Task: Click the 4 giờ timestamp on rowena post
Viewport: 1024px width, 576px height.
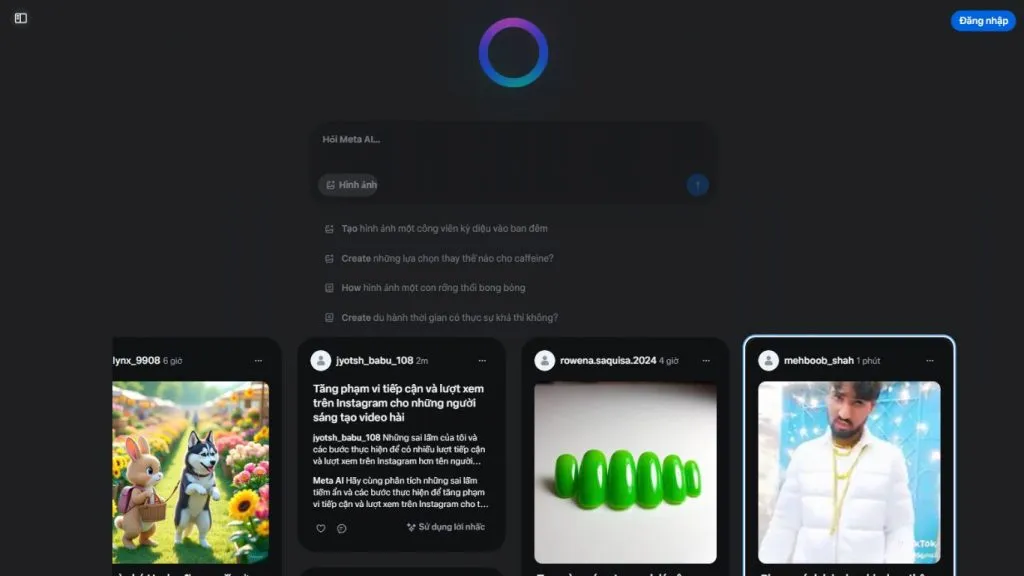Action: [669, 360]
